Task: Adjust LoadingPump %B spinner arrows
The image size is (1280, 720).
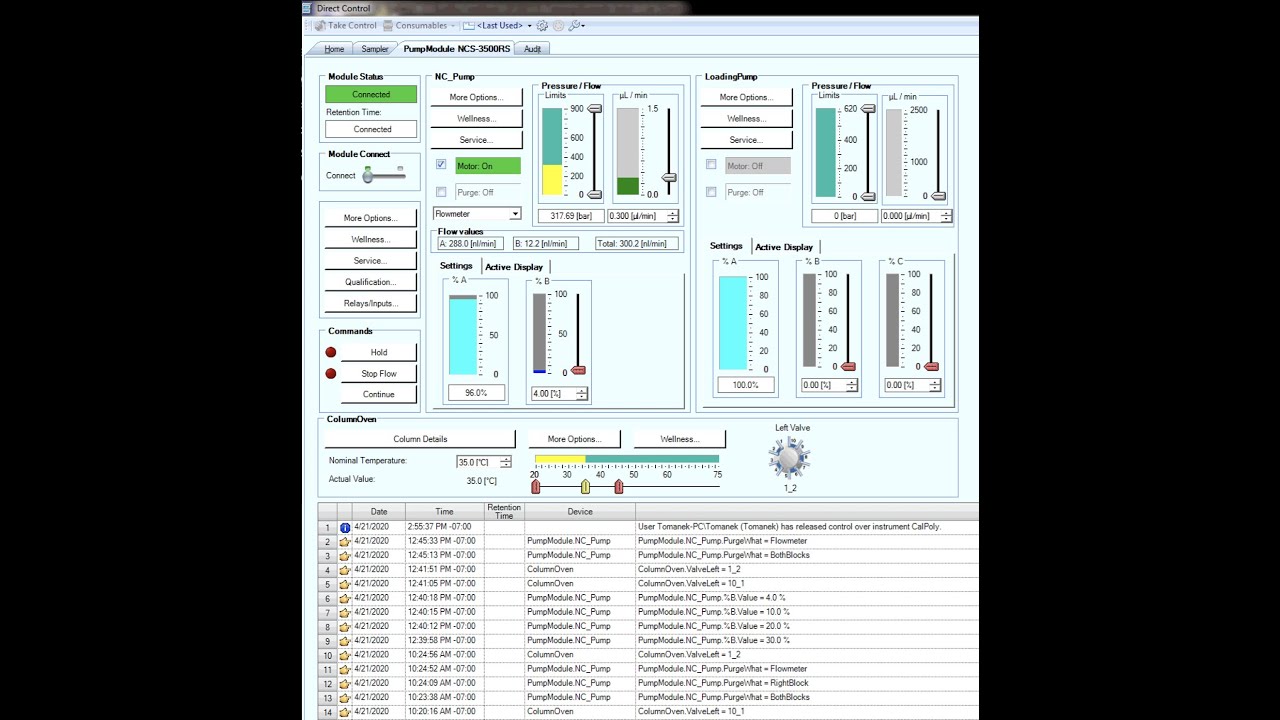Action: [x=851, y=385]
